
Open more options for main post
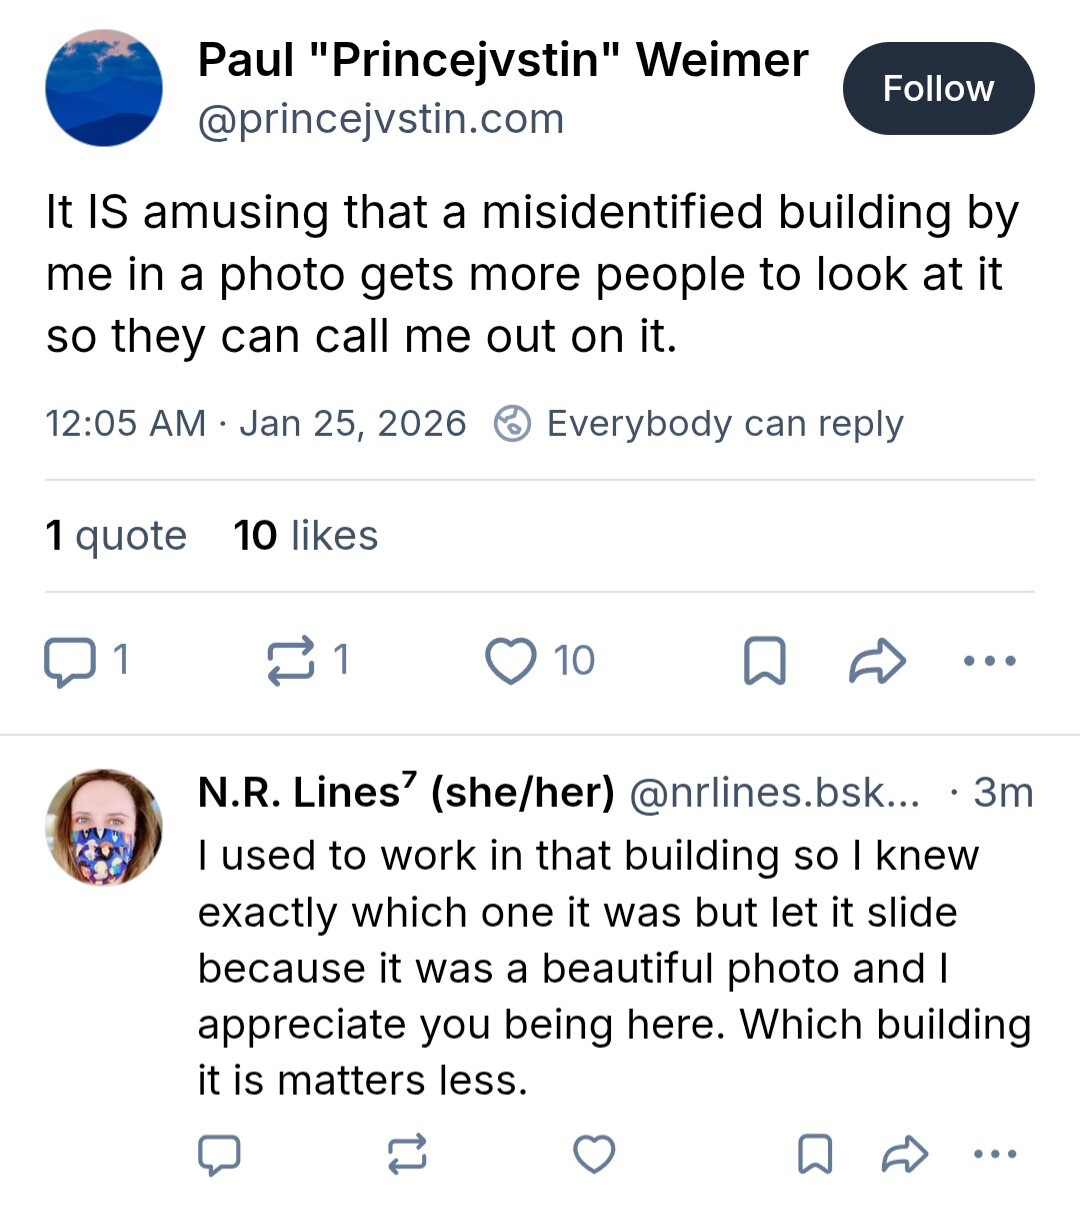(990, 661)
